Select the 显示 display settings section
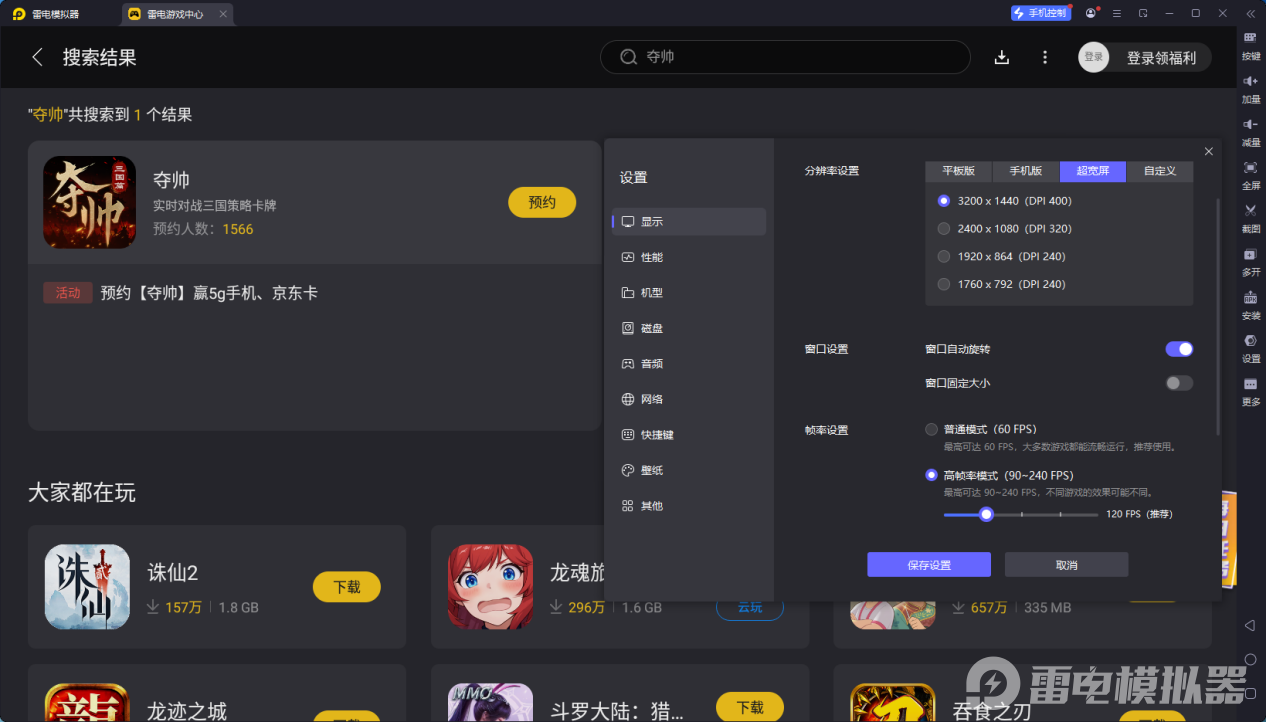 coord(689,222)
